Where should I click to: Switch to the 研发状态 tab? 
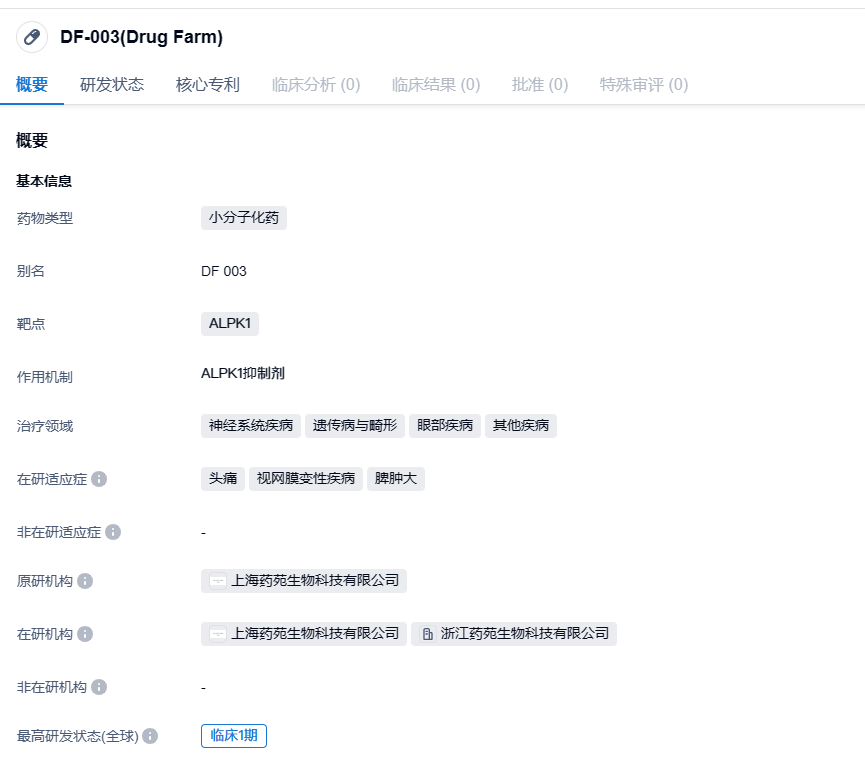click(x=112, y=85)
